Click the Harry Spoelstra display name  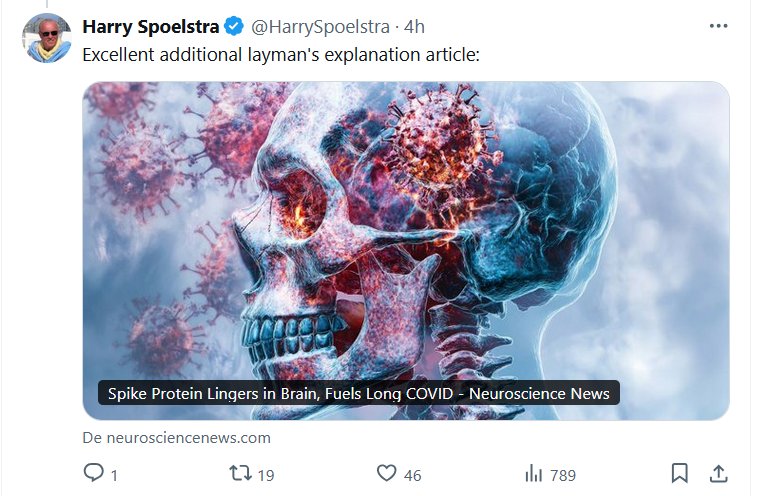point(151,26)
